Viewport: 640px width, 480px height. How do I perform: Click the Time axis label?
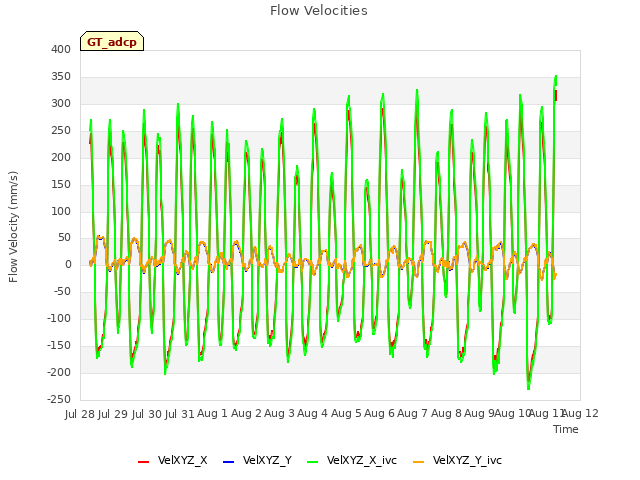coord(566,429)
